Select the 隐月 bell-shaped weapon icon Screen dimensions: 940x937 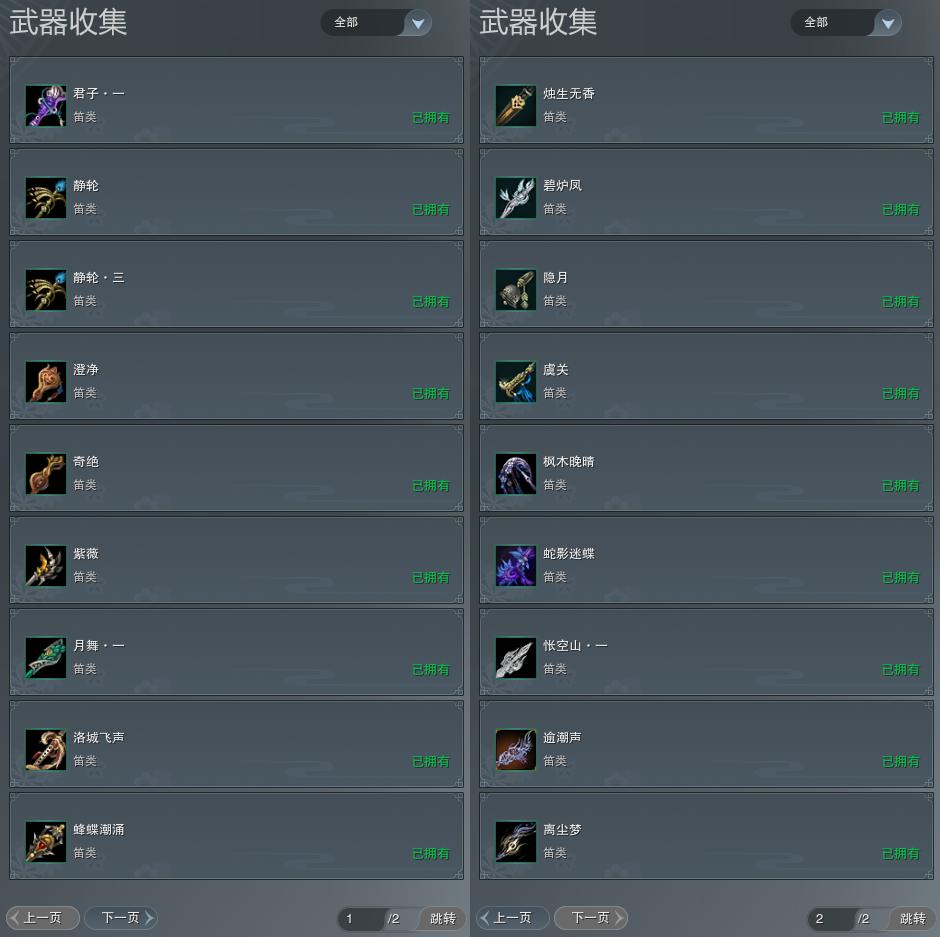(x=516, y=290)
